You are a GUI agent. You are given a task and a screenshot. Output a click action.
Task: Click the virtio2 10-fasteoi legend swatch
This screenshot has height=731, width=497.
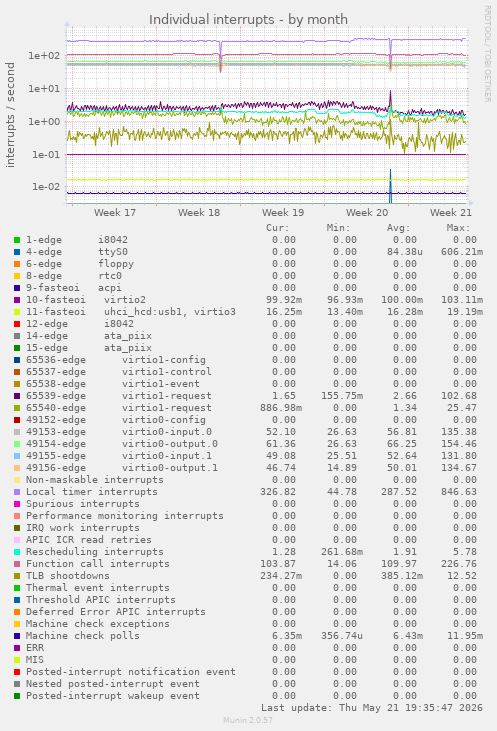click(17, 300)
